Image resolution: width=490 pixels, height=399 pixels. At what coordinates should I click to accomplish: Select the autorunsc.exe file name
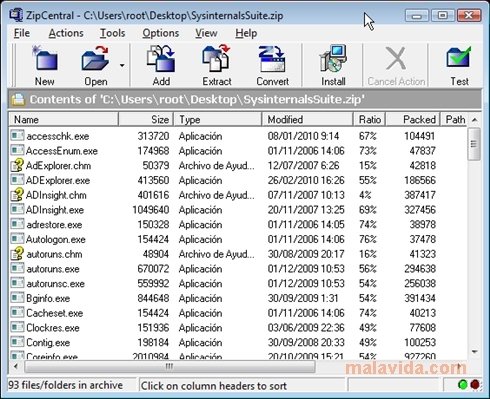tap(56, 283)
